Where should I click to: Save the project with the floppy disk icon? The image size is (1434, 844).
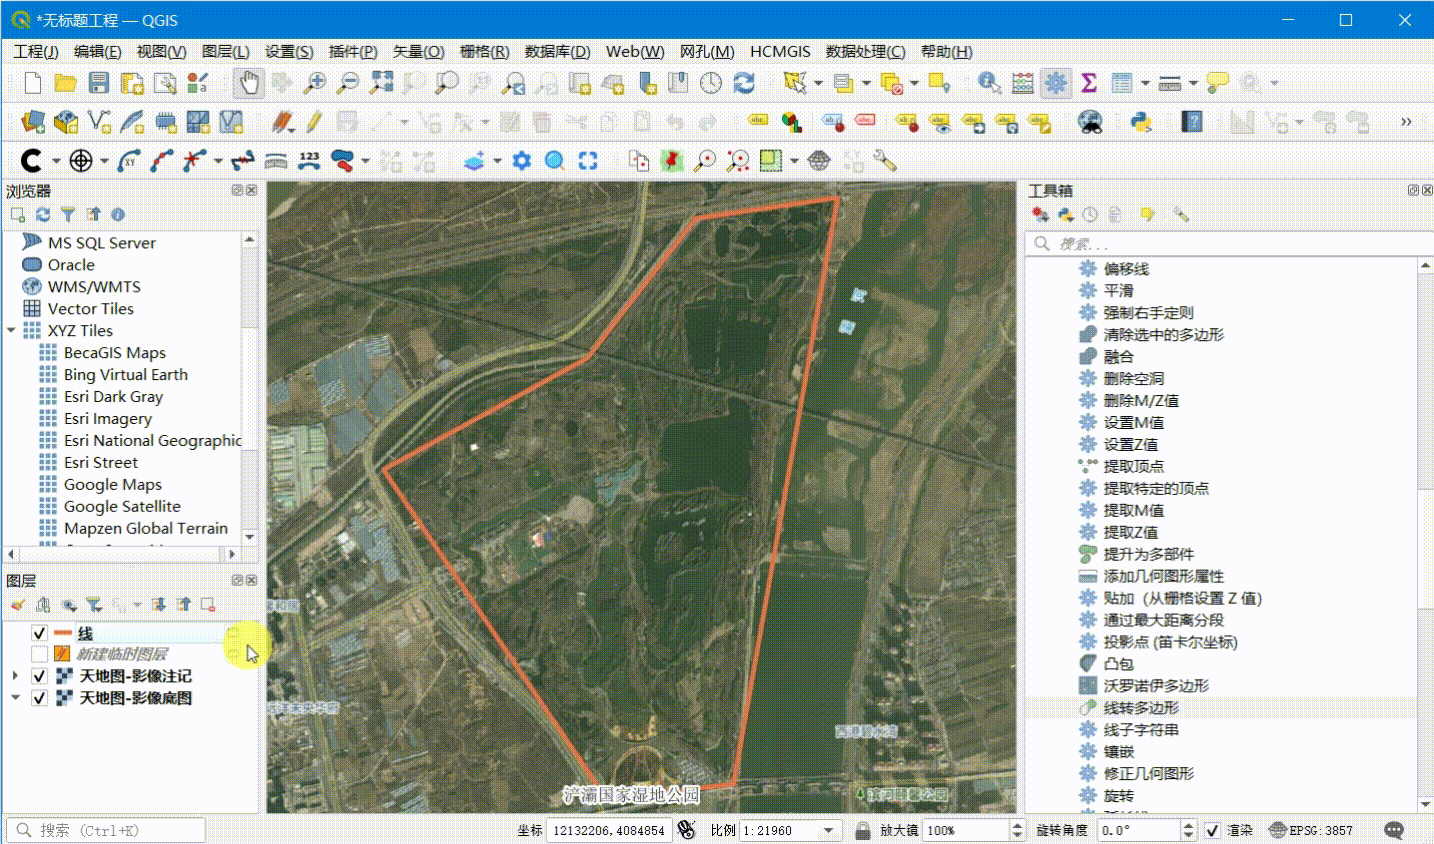pyautogui.click(x=99, y=83)
